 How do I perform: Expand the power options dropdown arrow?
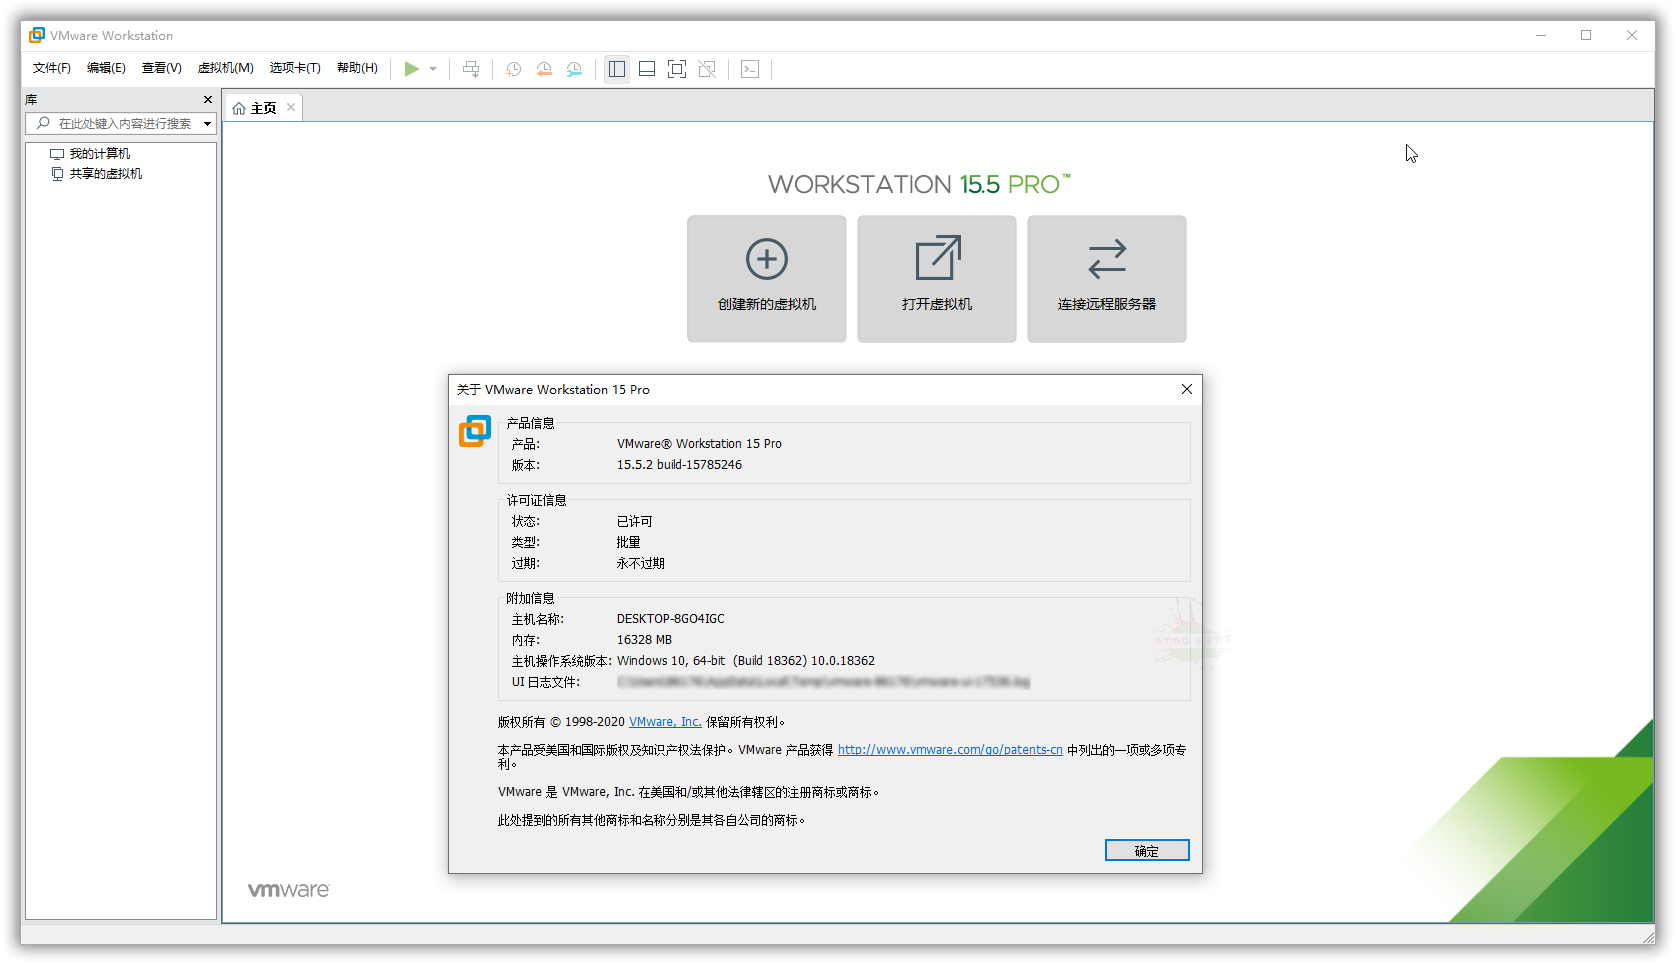pos(433,69)
